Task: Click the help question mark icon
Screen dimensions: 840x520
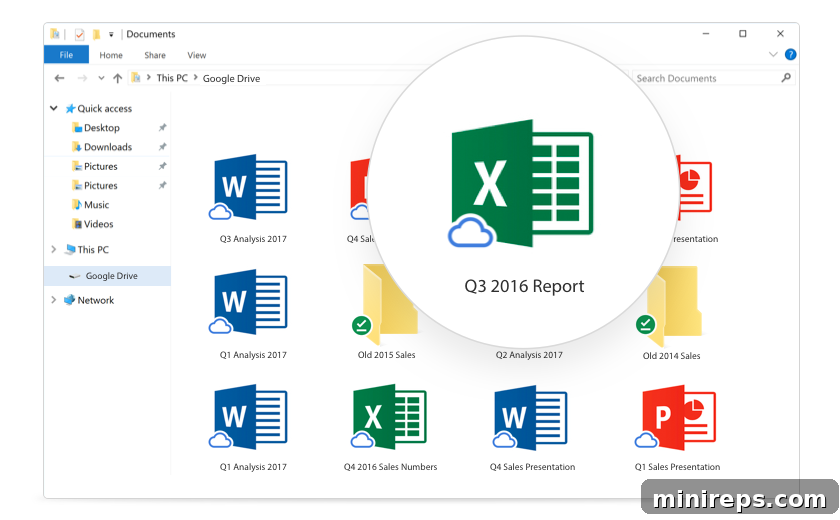Action: [x=790, y=55]
